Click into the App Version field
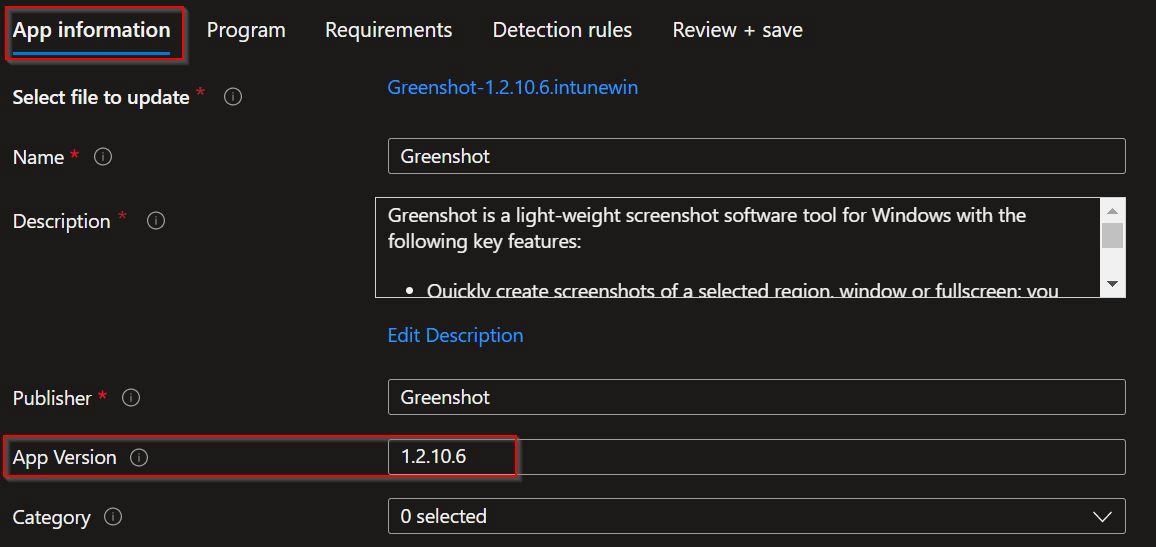 (756, 457)
